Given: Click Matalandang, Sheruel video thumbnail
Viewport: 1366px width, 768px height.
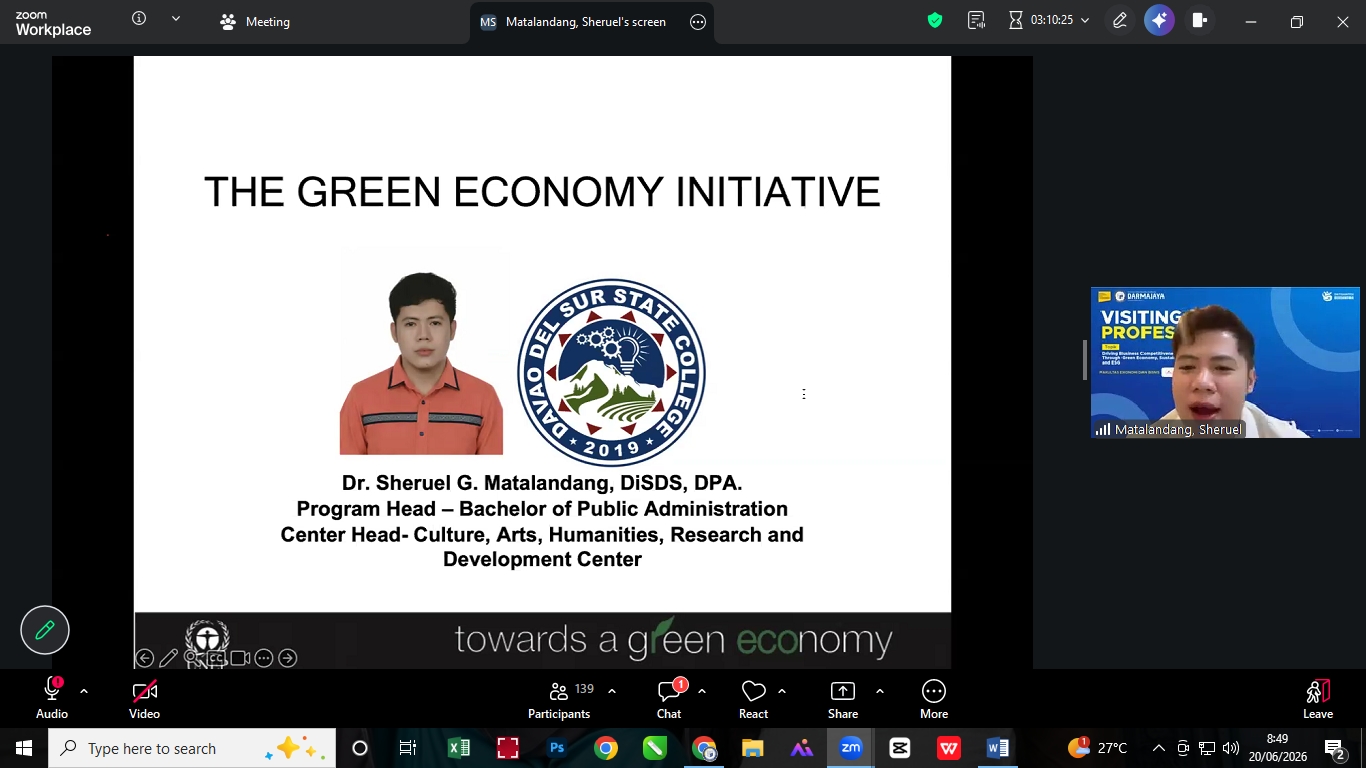Looking at the screenshot, I should pyautogui.click(x=1225, y=362).
